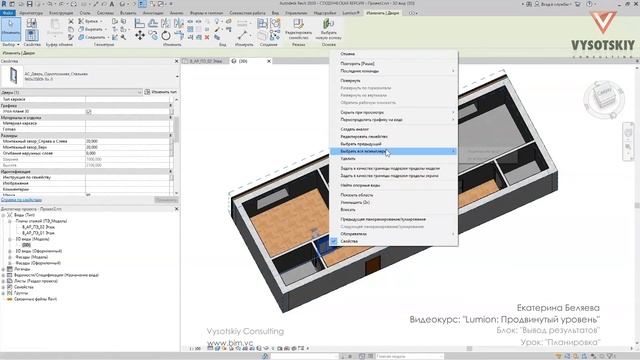
Task: Close the Диспетчер проекта browser panel
Action: tap(177, 209)
